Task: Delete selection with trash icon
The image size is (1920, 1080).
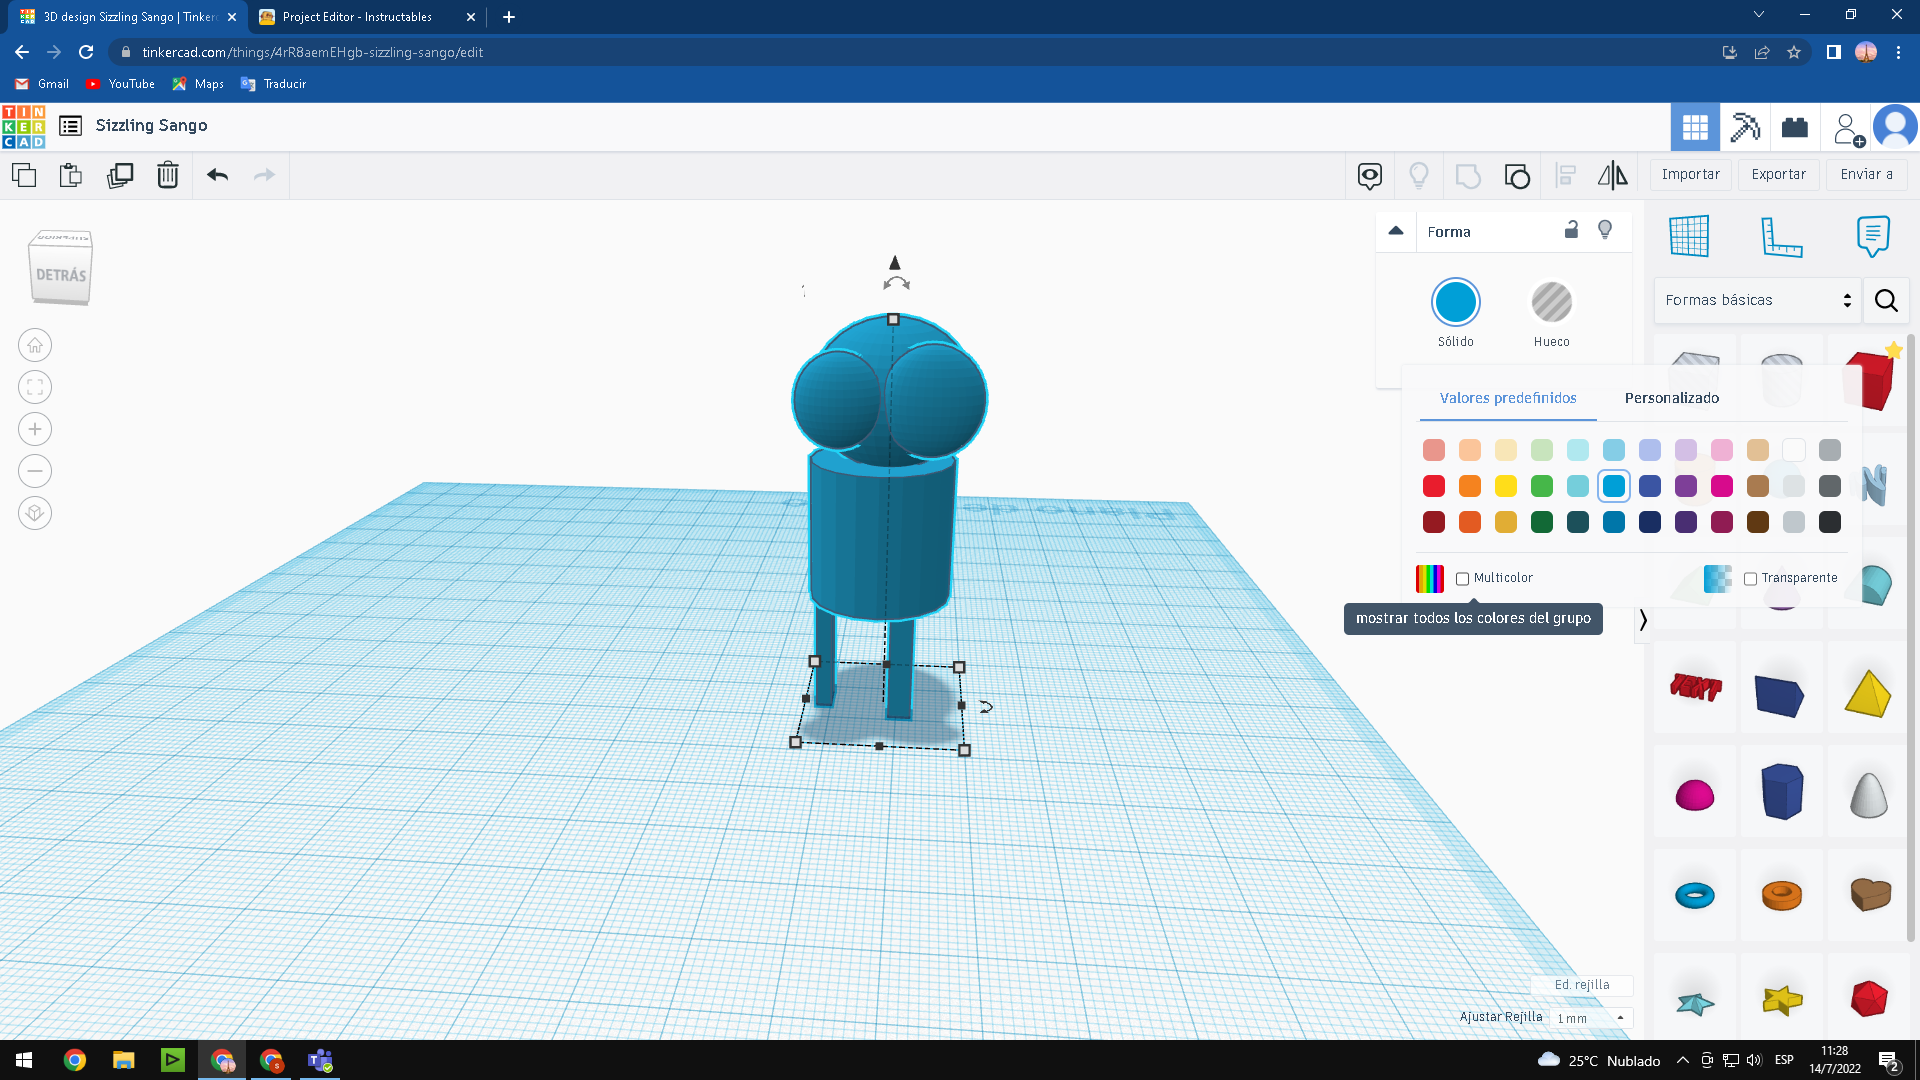Action: coord(168,175)
